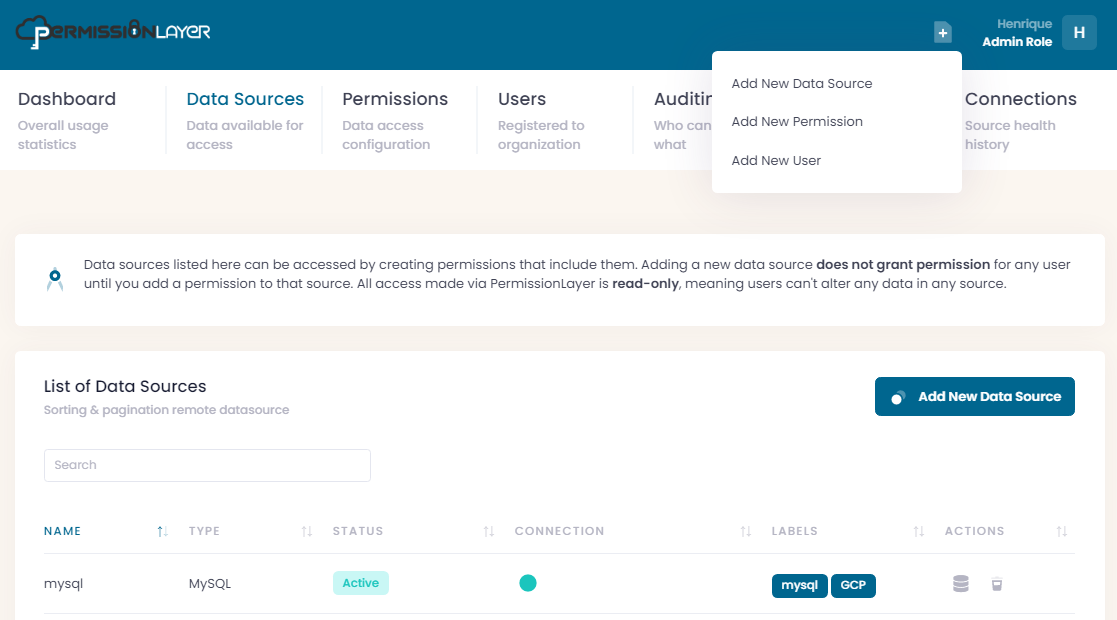This screenshot has height=620, width=1117.
Task: Choose Add New Data Source from dropdown menu
Action: [x=801, y=84]
